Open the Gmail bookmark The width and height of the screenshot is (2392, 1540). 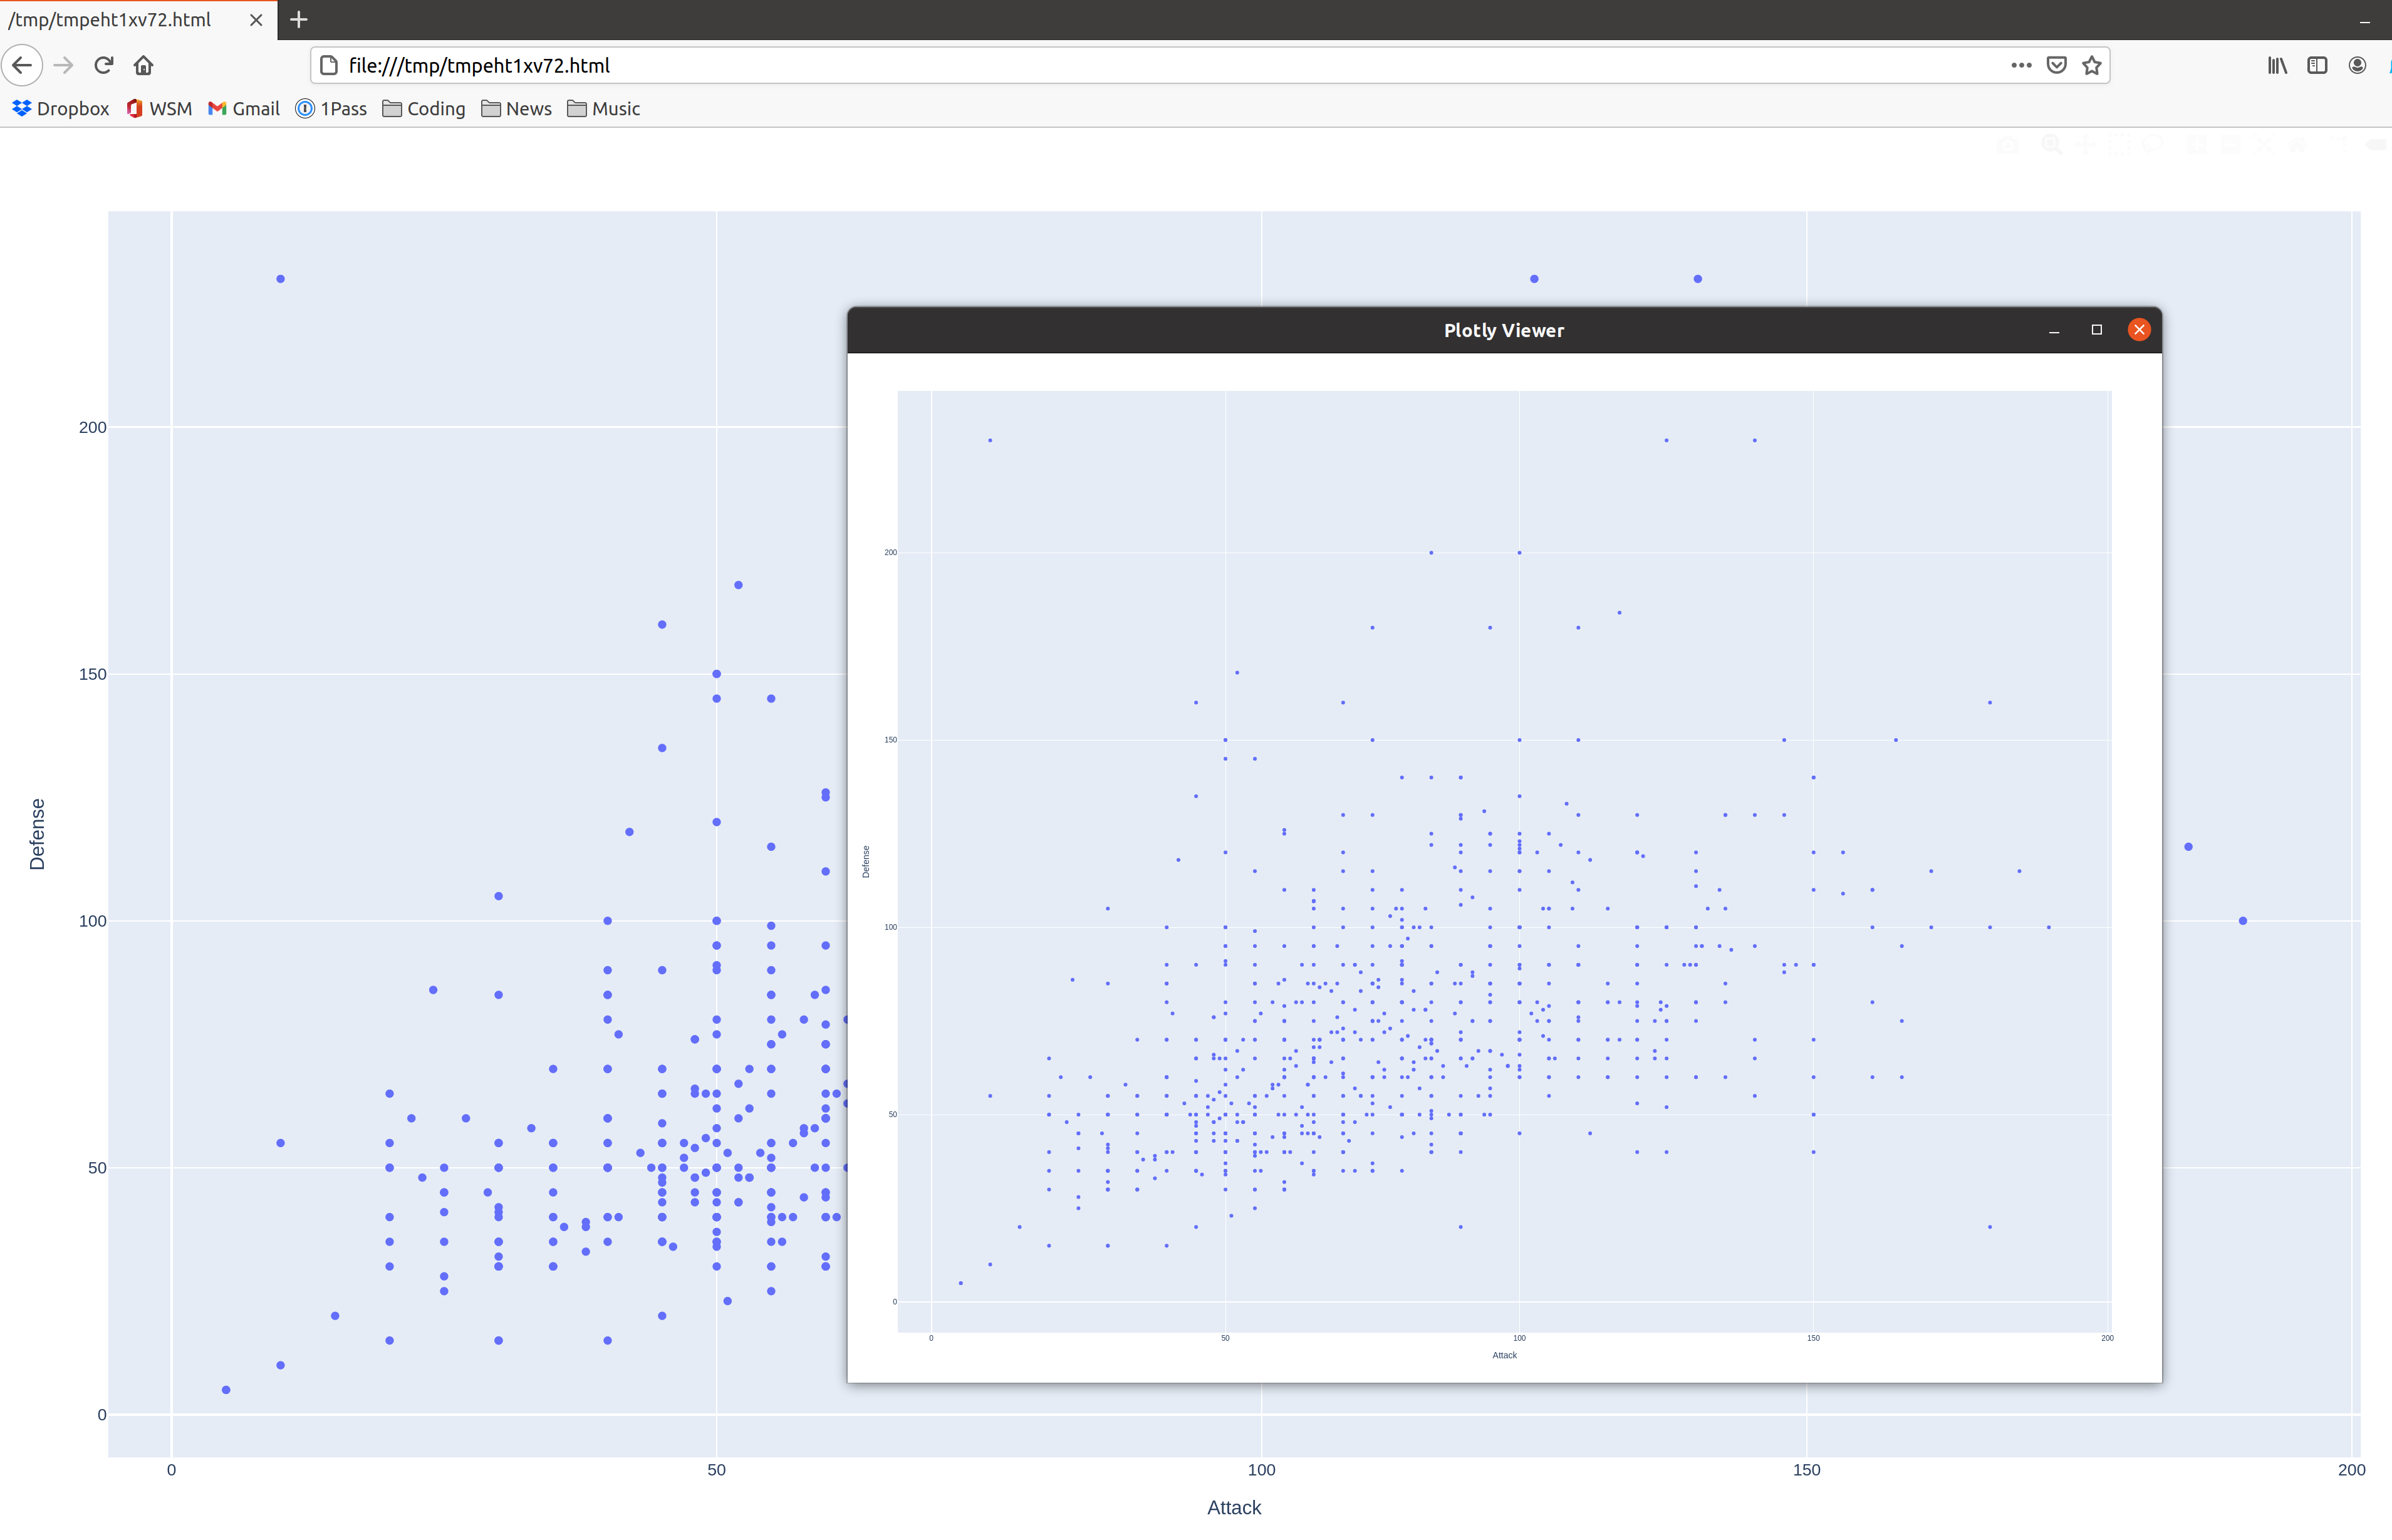(x=244, y=108)
